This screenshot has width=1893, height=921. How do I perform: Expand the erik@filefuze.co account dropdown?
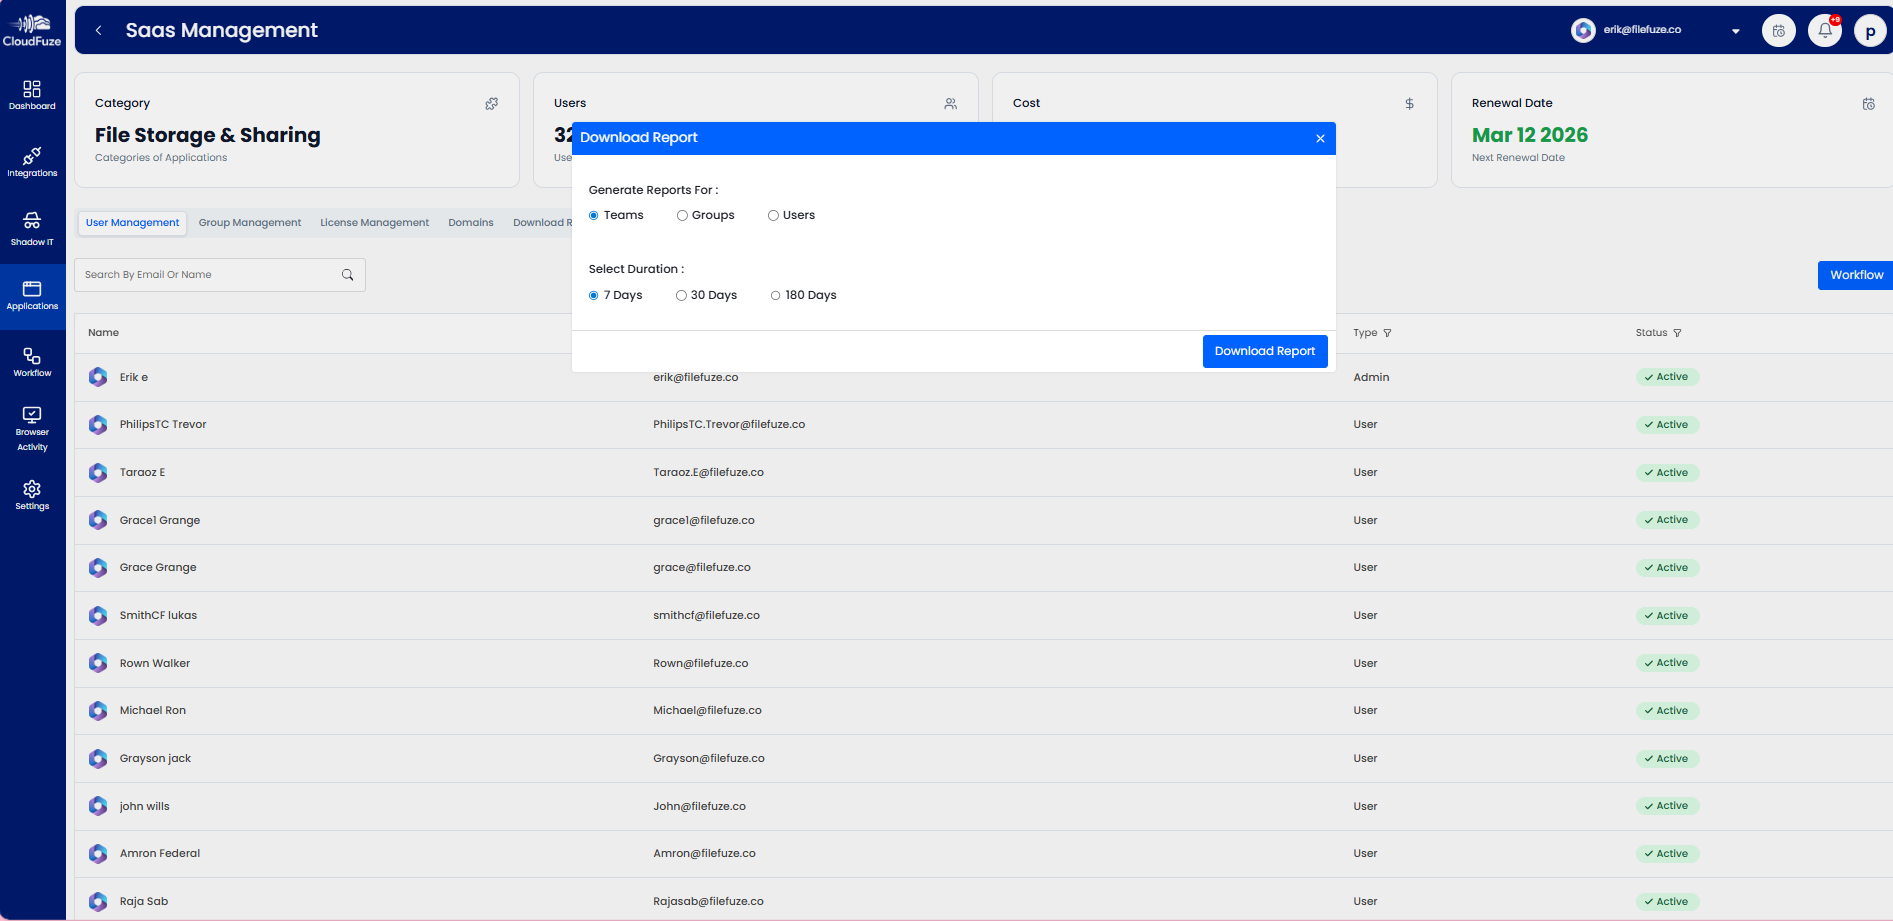pos(1735,30)
